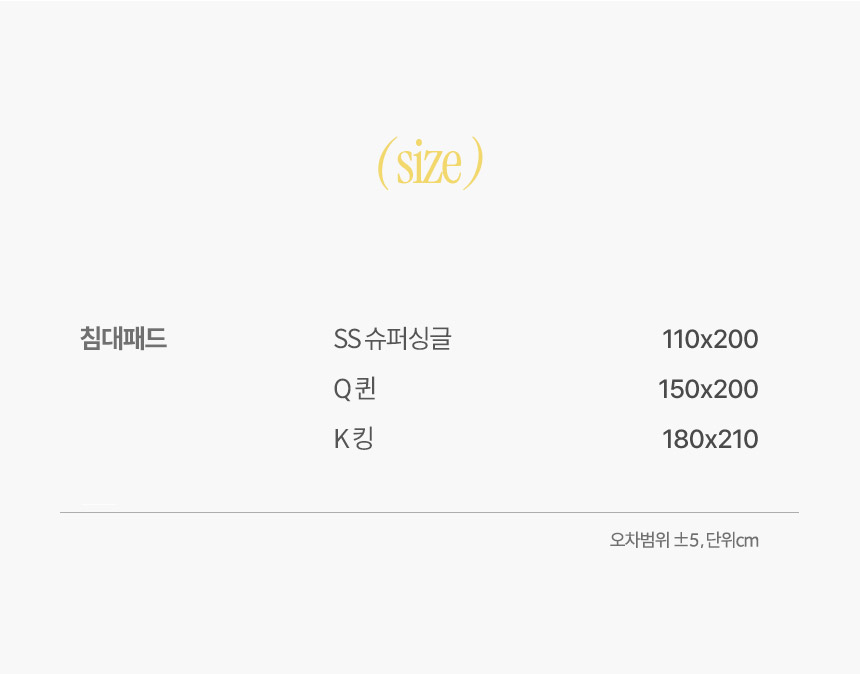860x674 pixels.
Task: Click the 오차범위 tolerance text
Action: point(640,540)
